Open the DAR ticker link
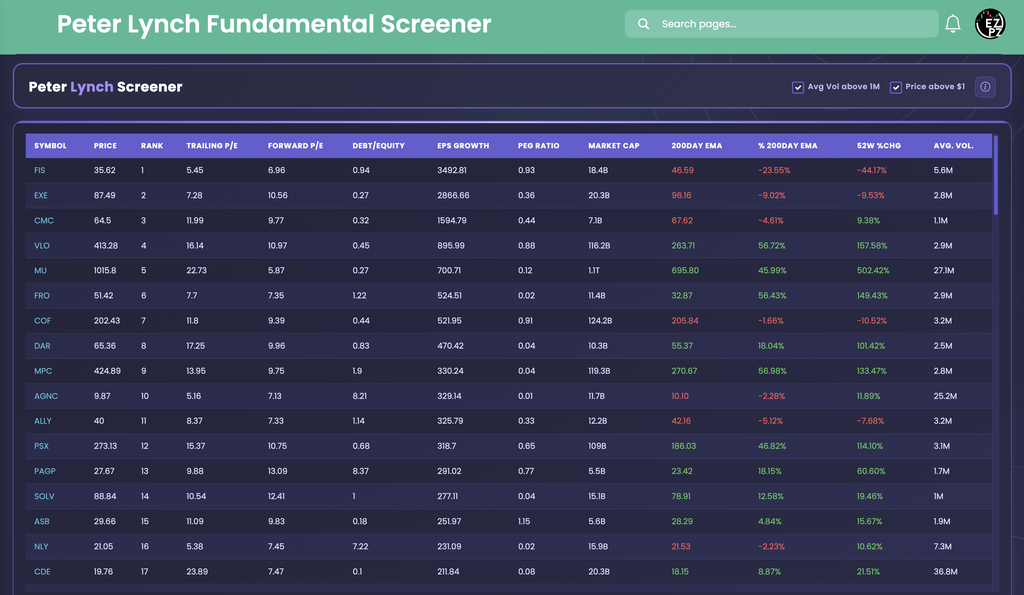1024x595 pixels. 42,346
